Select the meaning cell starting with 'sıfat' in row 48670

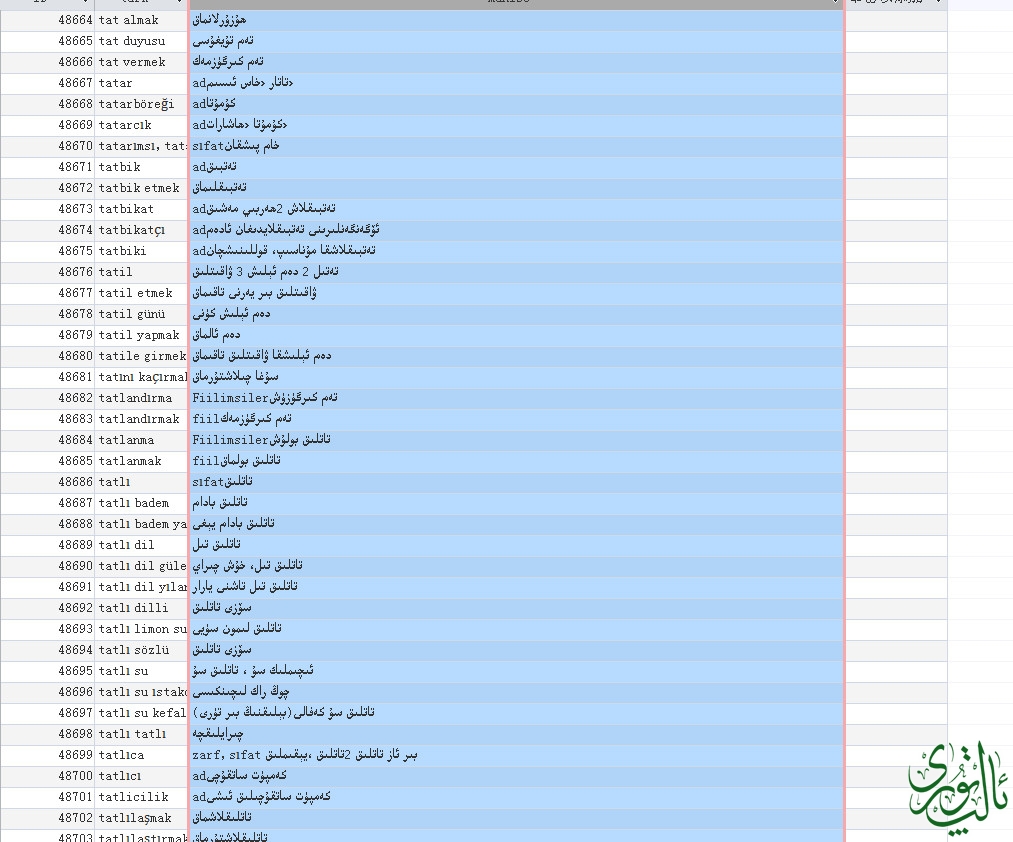pos(516,146)
